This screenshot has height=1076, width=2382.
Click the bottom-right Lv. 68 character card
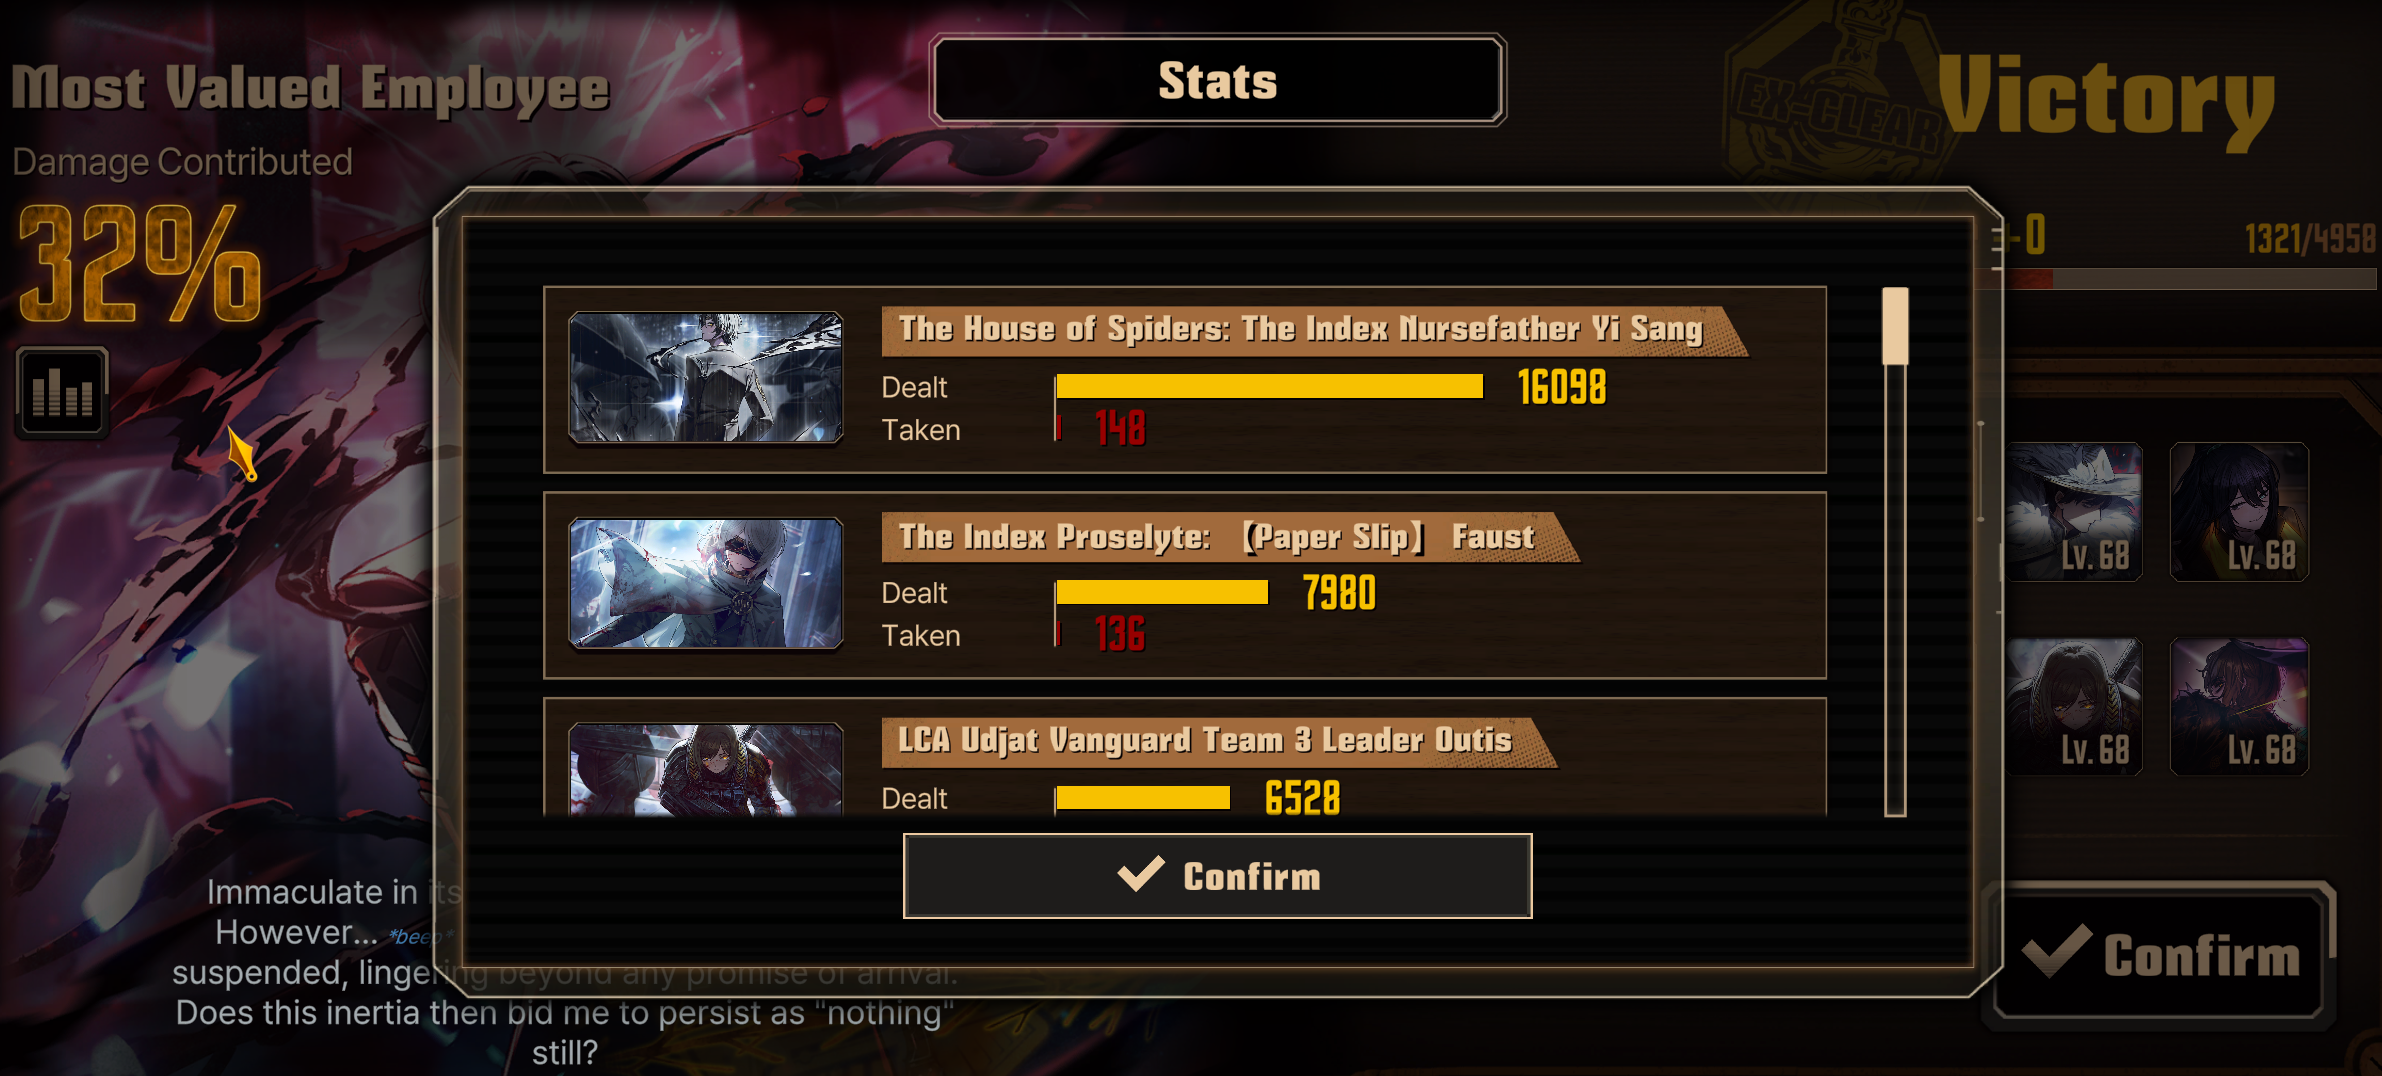point(2239,707)
